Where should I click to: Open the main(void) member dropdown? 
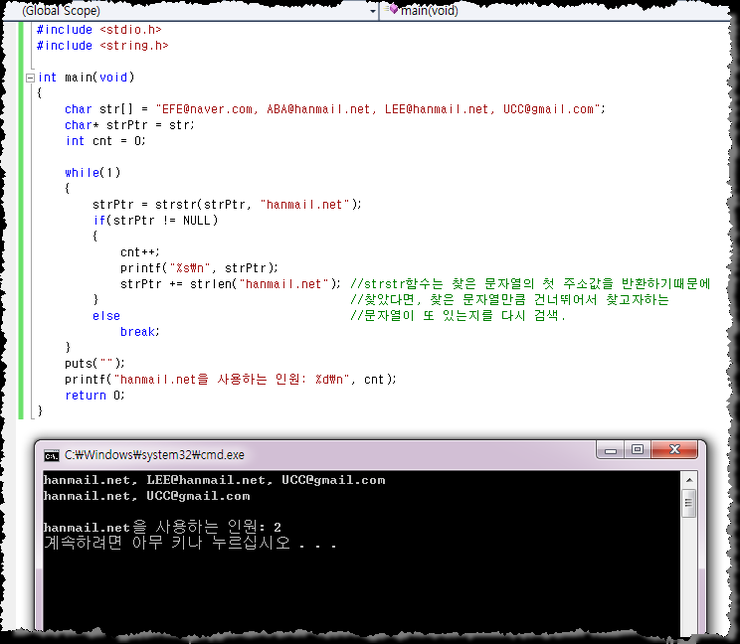click(557, 10)
